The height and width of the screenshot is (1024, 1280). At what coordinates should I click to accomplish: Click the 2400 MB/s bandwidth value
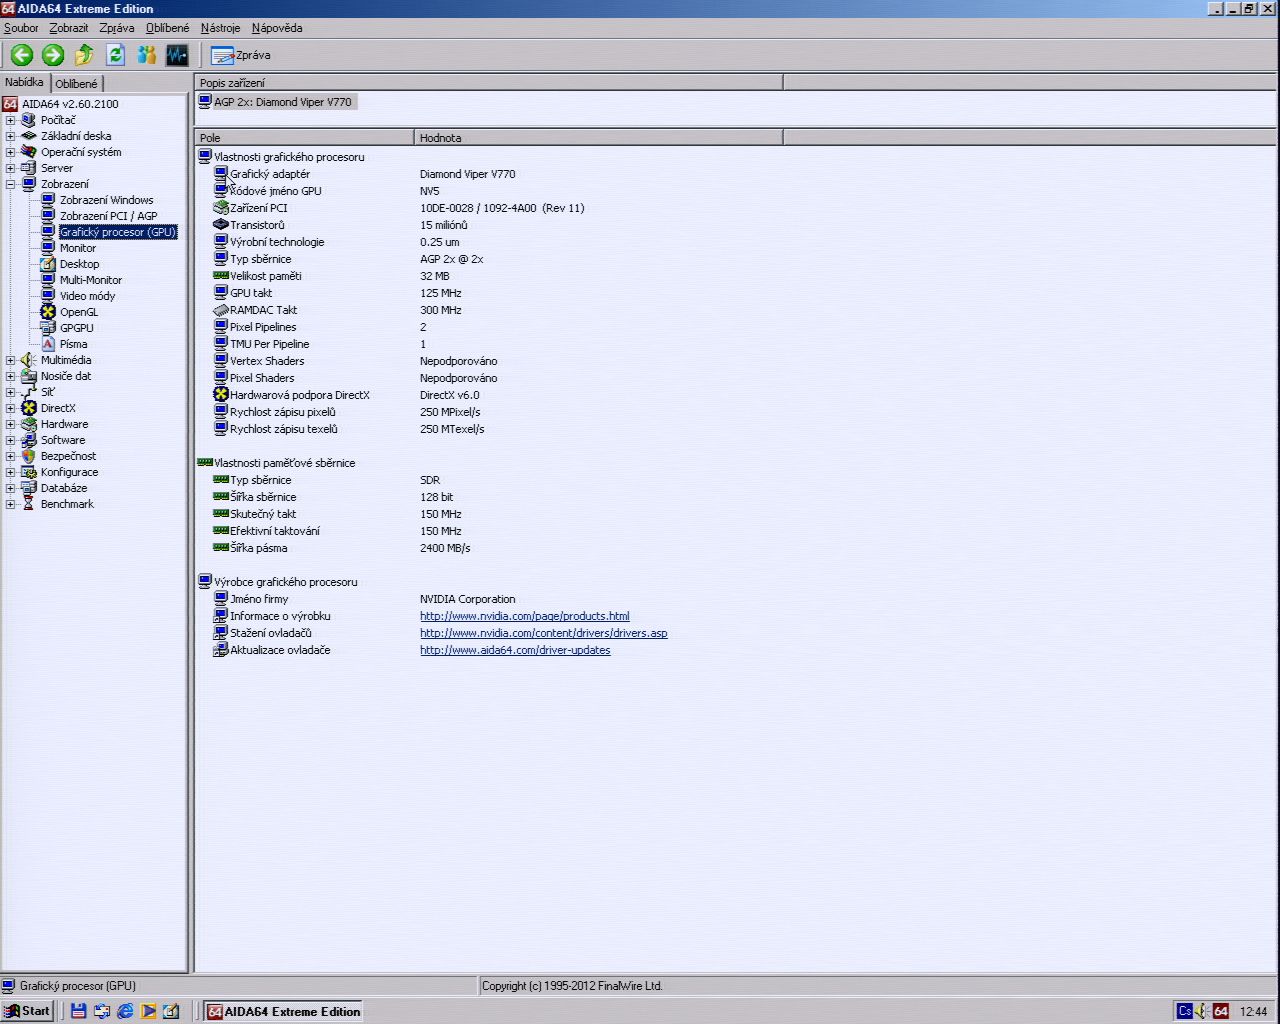(445, 548)
